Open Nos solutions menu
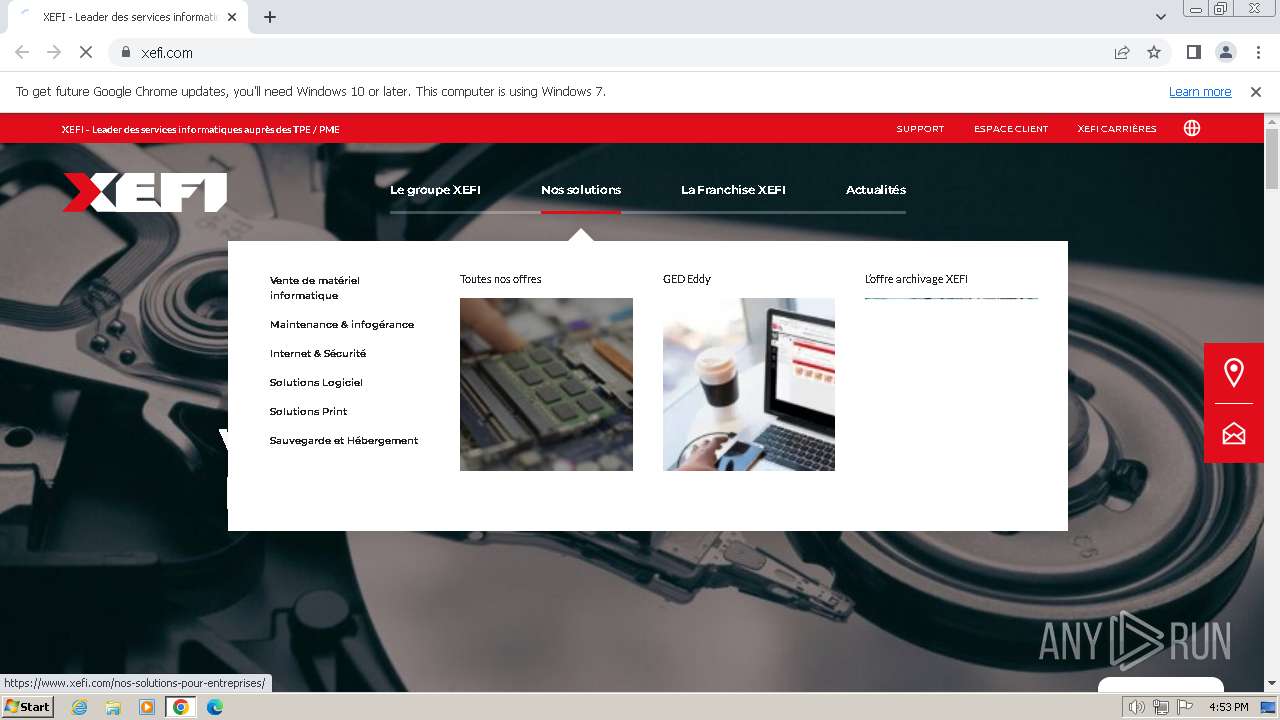This screenshot has height=720, width=1280. [x=581, y=190]
